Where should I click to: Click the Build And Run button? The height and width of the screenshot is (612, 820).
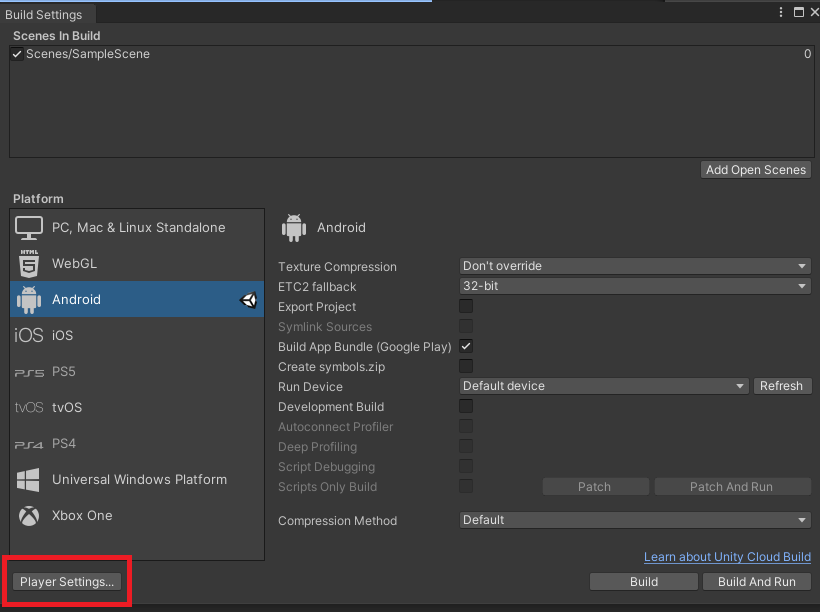tap(757, 582)
